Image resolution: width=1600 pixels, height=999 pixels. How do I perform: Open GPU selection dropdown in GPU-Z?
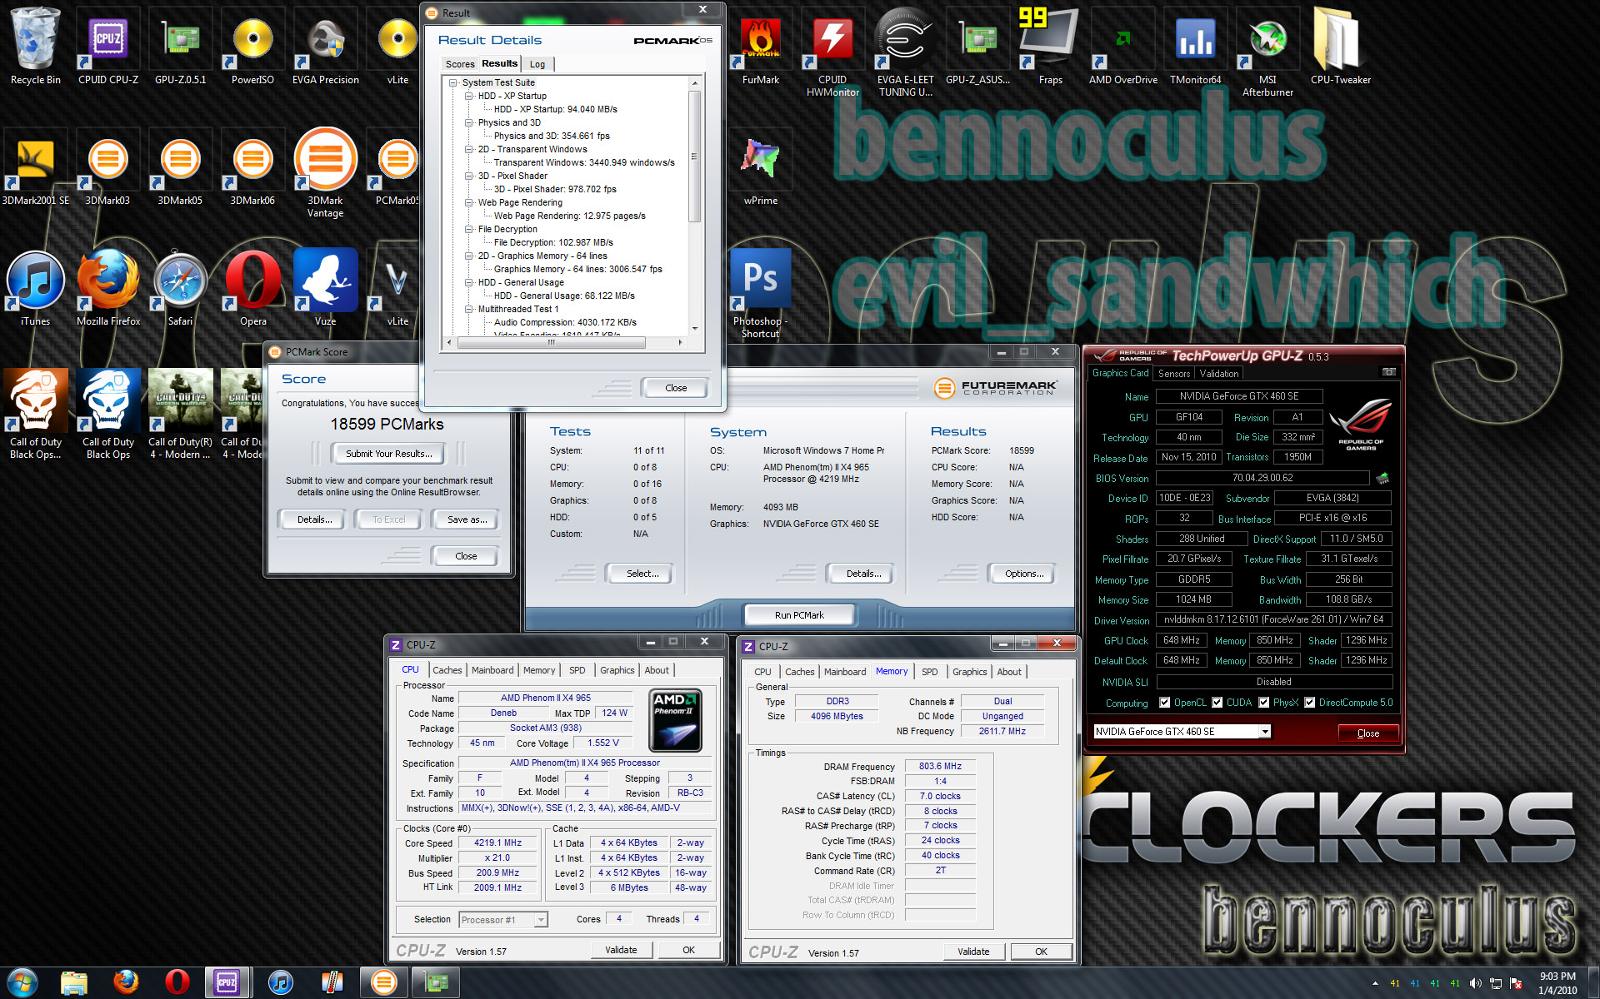pyautogui.click(x=1264, y=731)
